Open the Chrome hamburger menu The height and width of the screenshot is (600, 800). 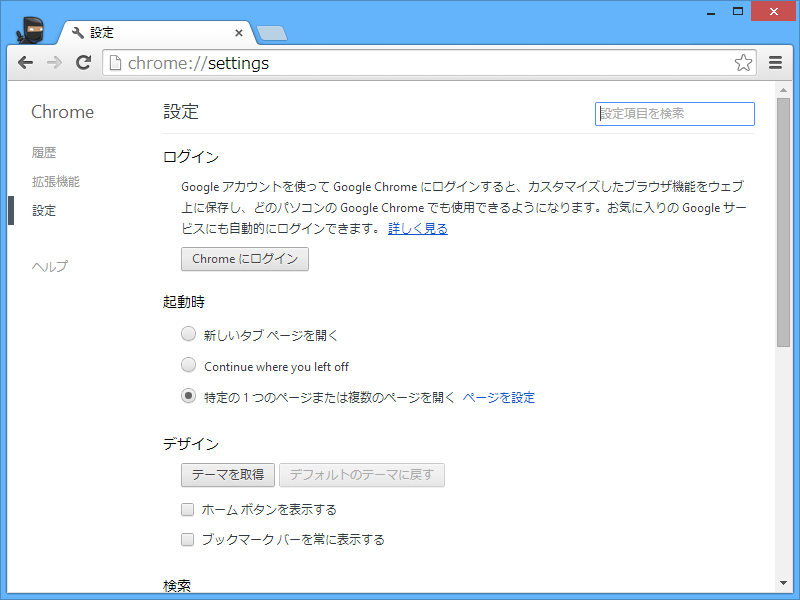click(776, 63)
